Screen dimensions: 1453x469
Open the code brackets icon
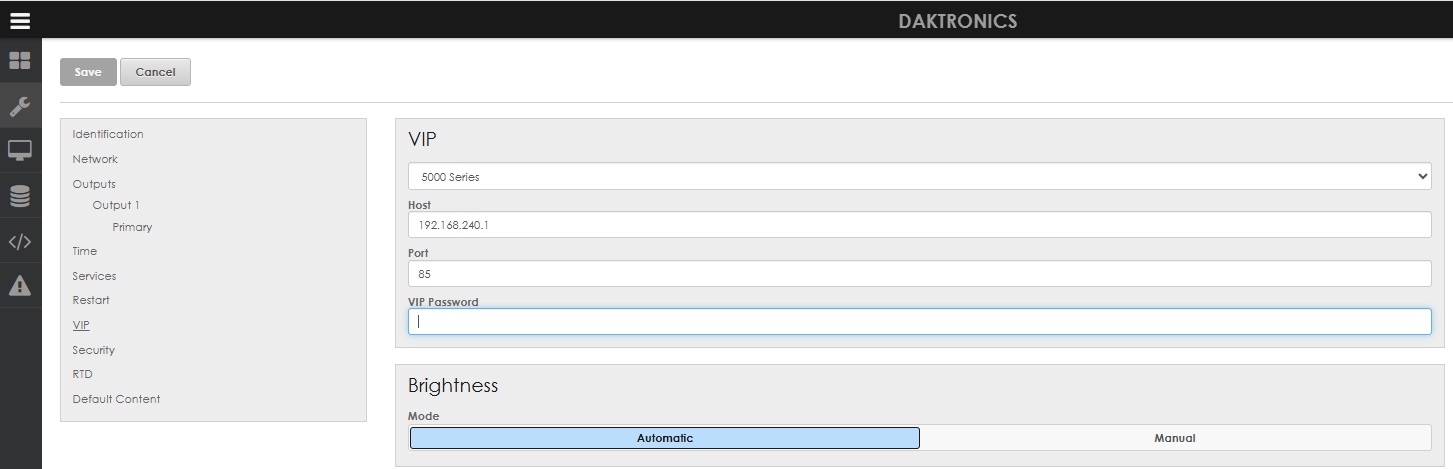(x=20, y=241)
